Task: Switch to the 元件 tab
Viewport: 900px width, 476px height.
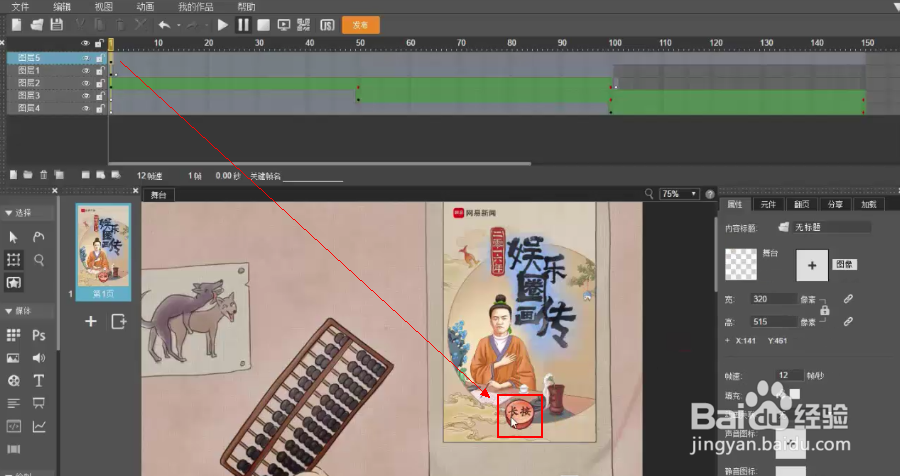Action: tap(768, 204)
